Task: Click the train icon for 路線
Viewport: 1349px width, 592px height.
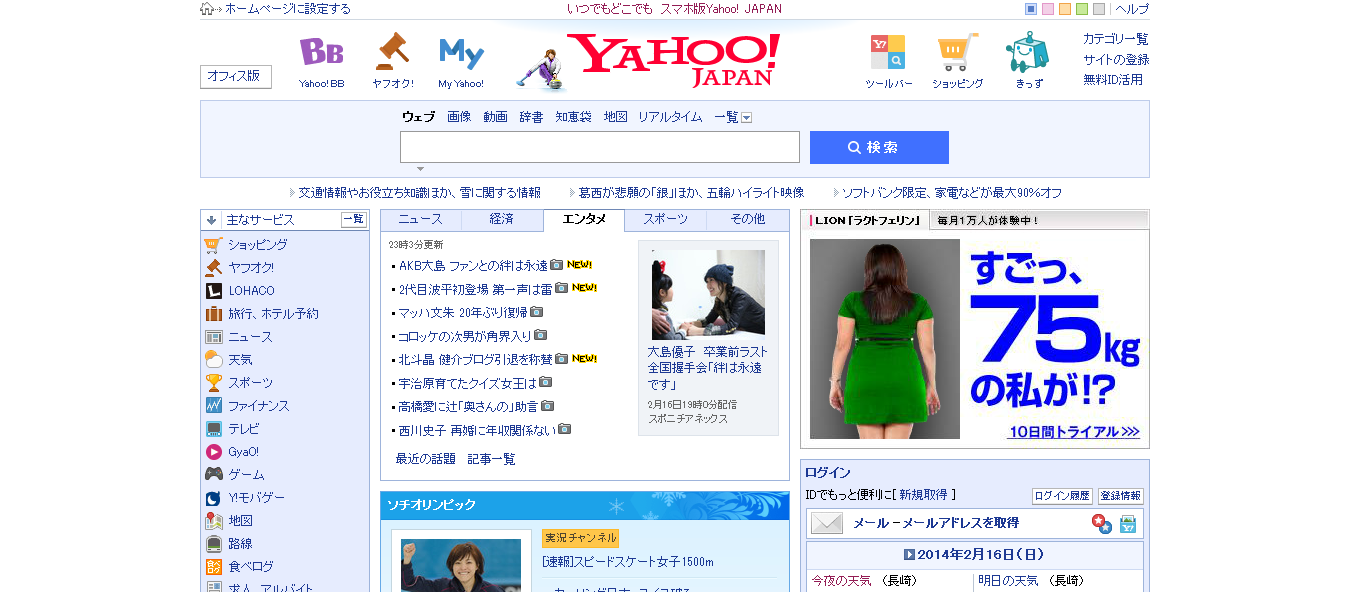Action: point(213,544)
